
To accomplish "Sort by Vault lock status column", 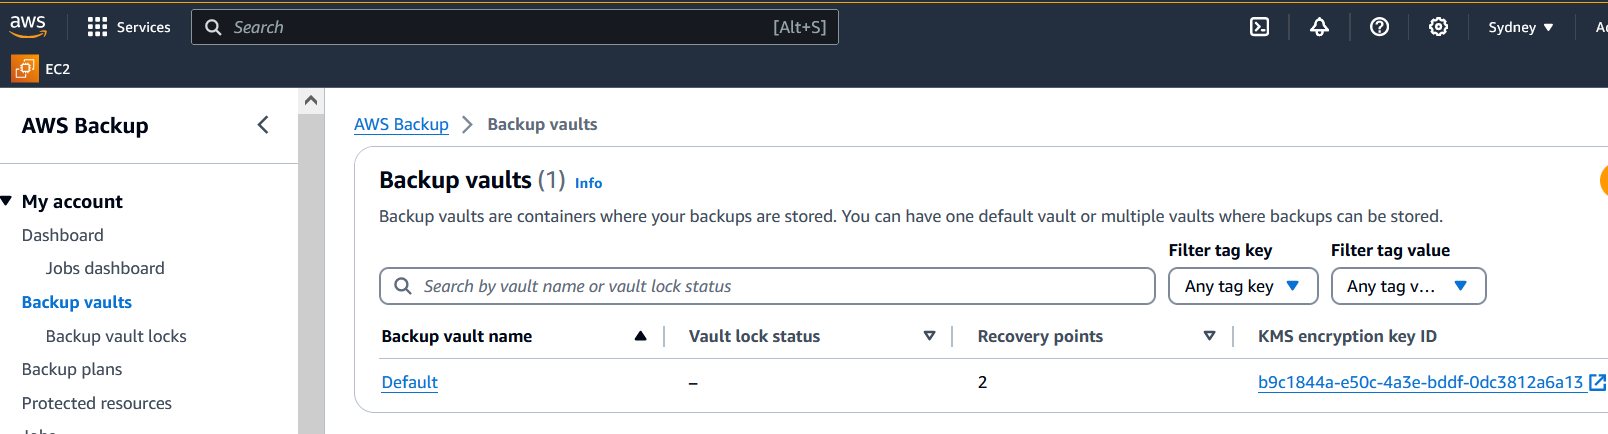I will click(929, 336).
